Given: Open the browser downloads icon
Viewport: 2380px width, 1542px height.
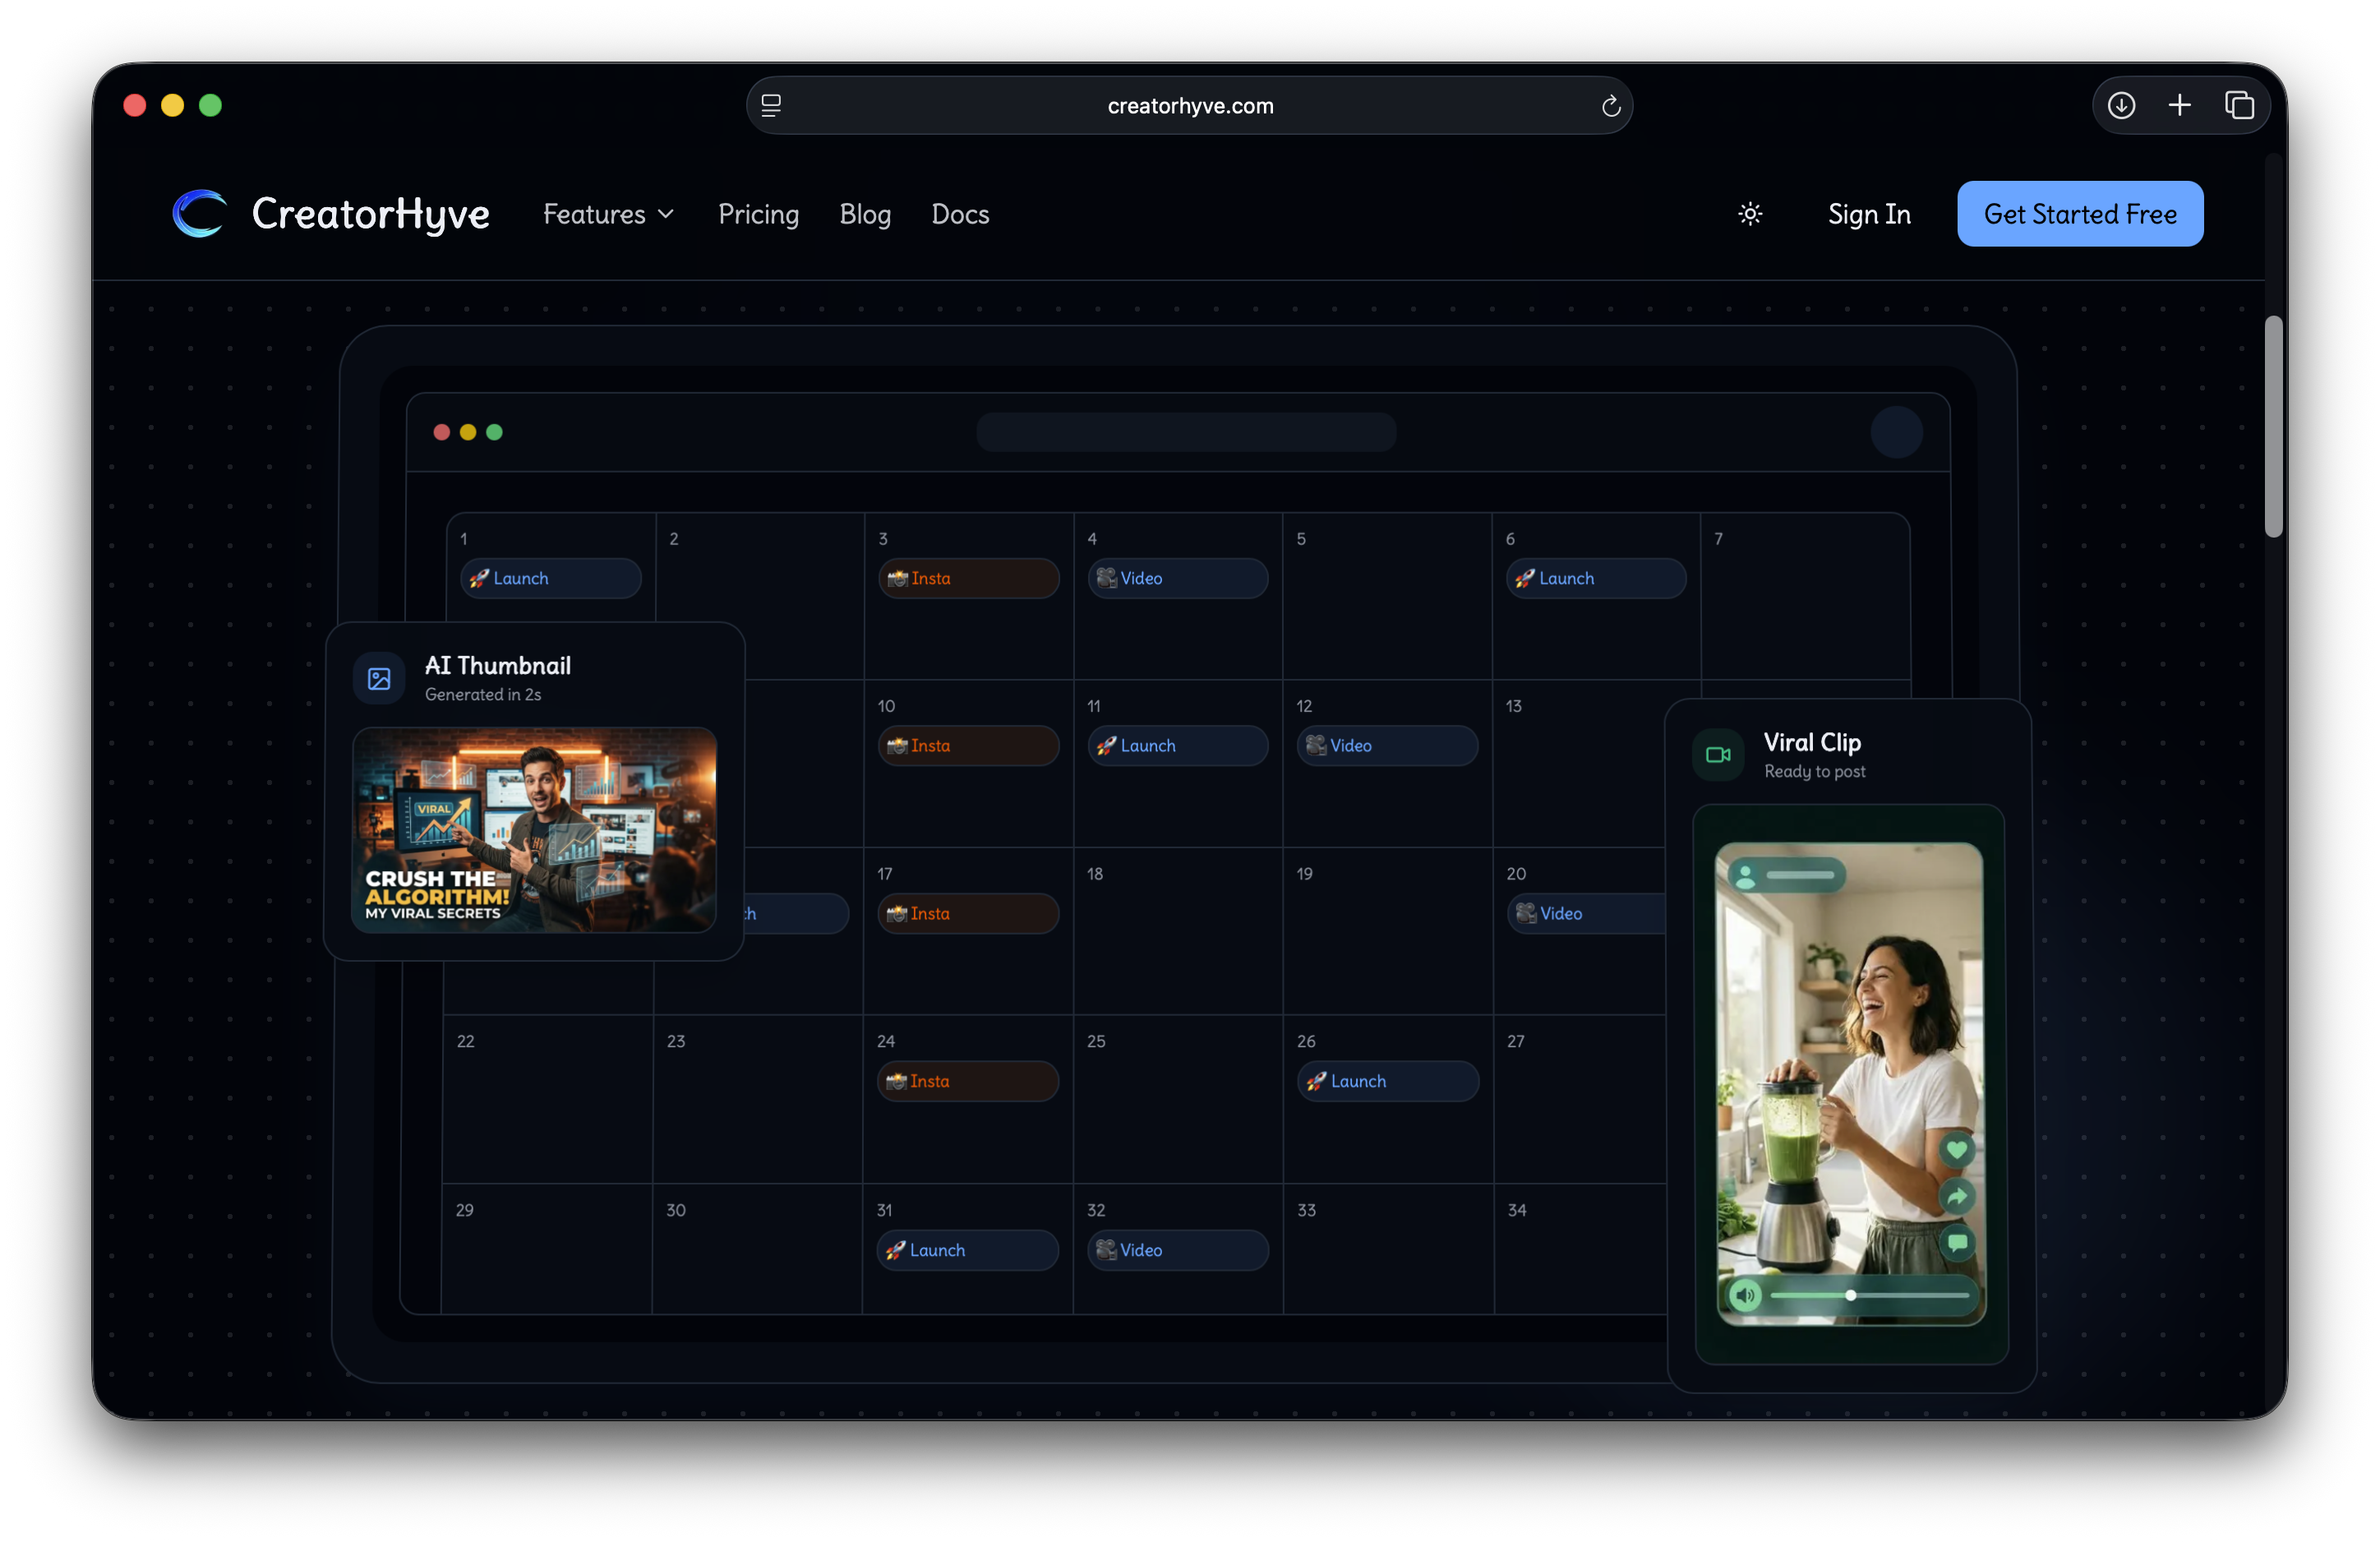Looking at the screenshot, I should click(2121, 105).
